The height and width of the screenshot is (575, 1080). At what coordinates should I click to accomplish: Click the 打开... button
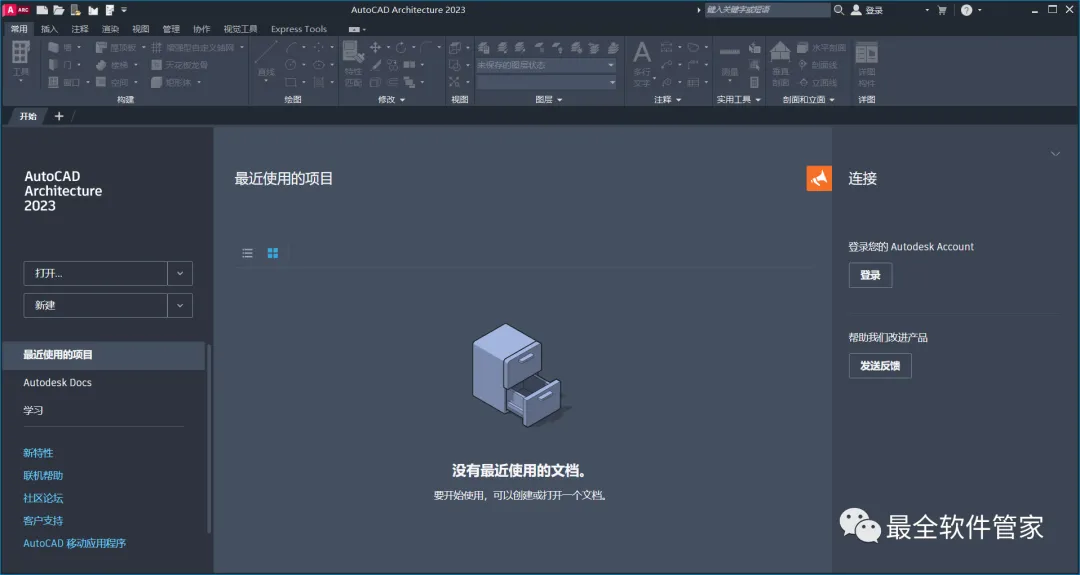[x=96, y=273]
